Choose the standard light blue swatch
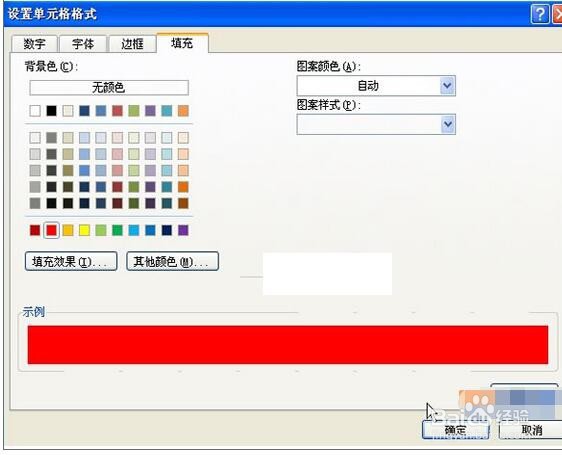Image resolution: width=562 pixels, height=455 pixels. 134,230
